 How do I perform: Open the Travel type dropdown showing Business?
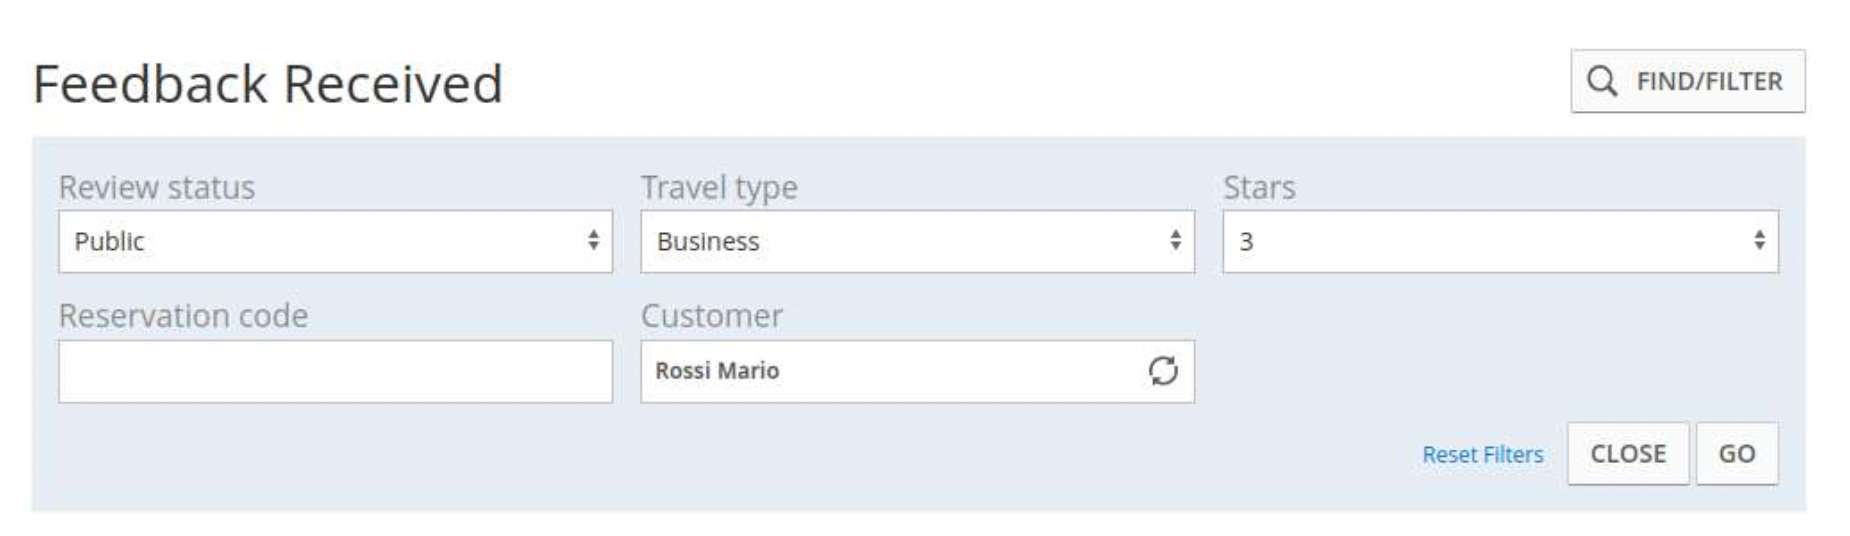pyautogui.click(x=917, y=241)
